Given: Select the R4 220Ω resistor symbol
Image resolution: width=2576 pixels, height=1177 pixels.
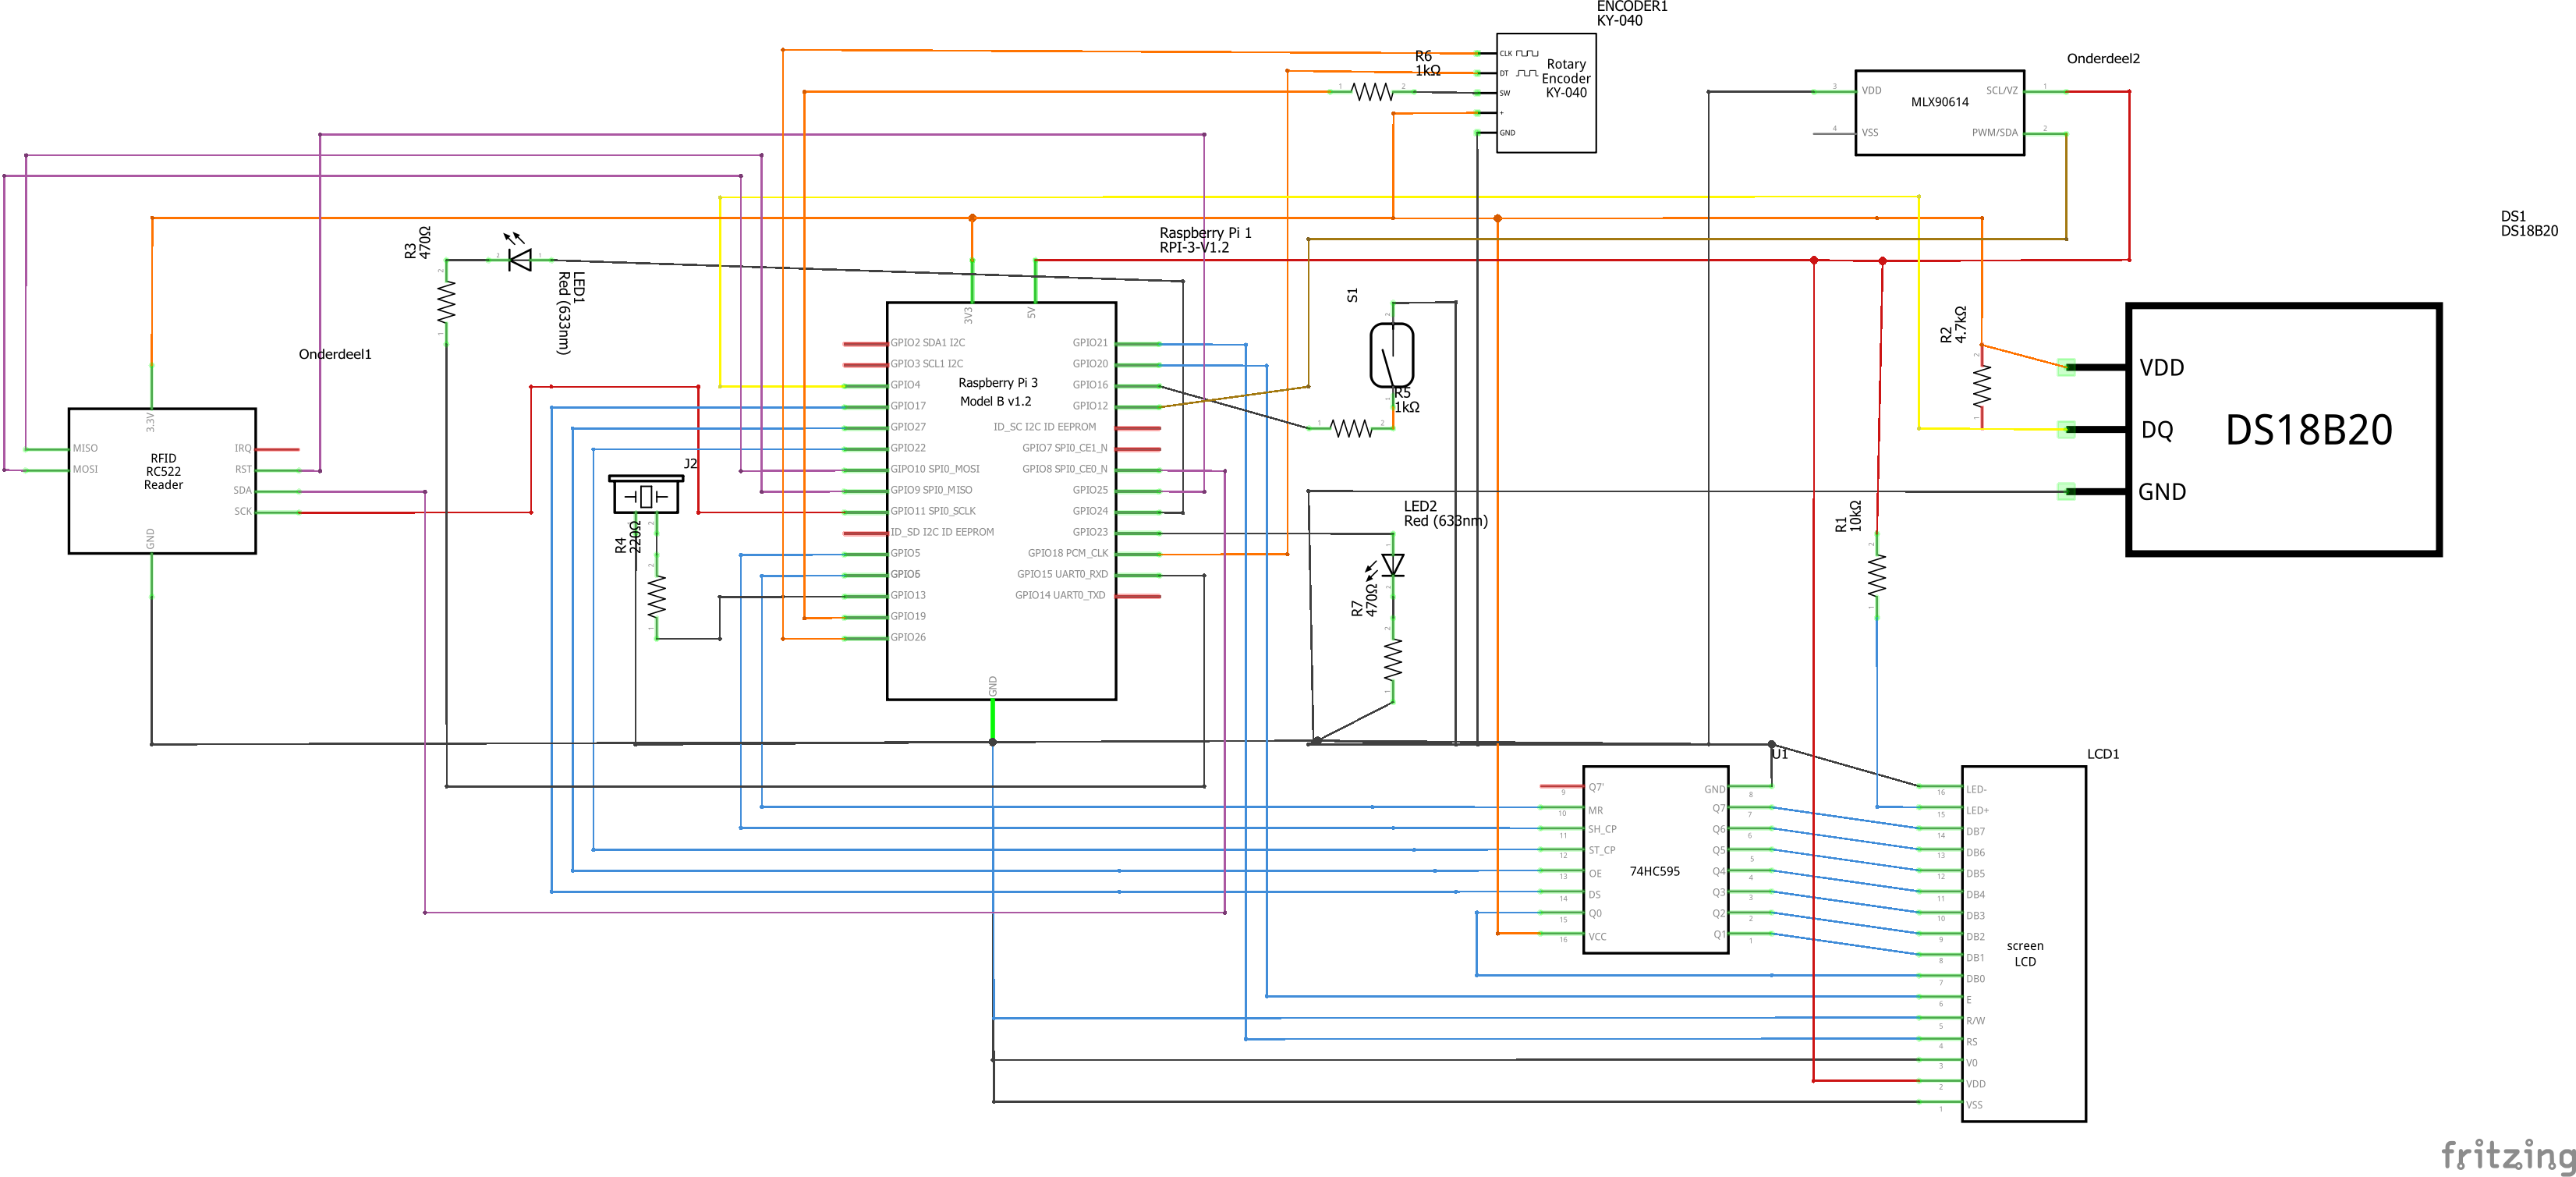Looking at the screenshot, I should click(x=656, y=597).
